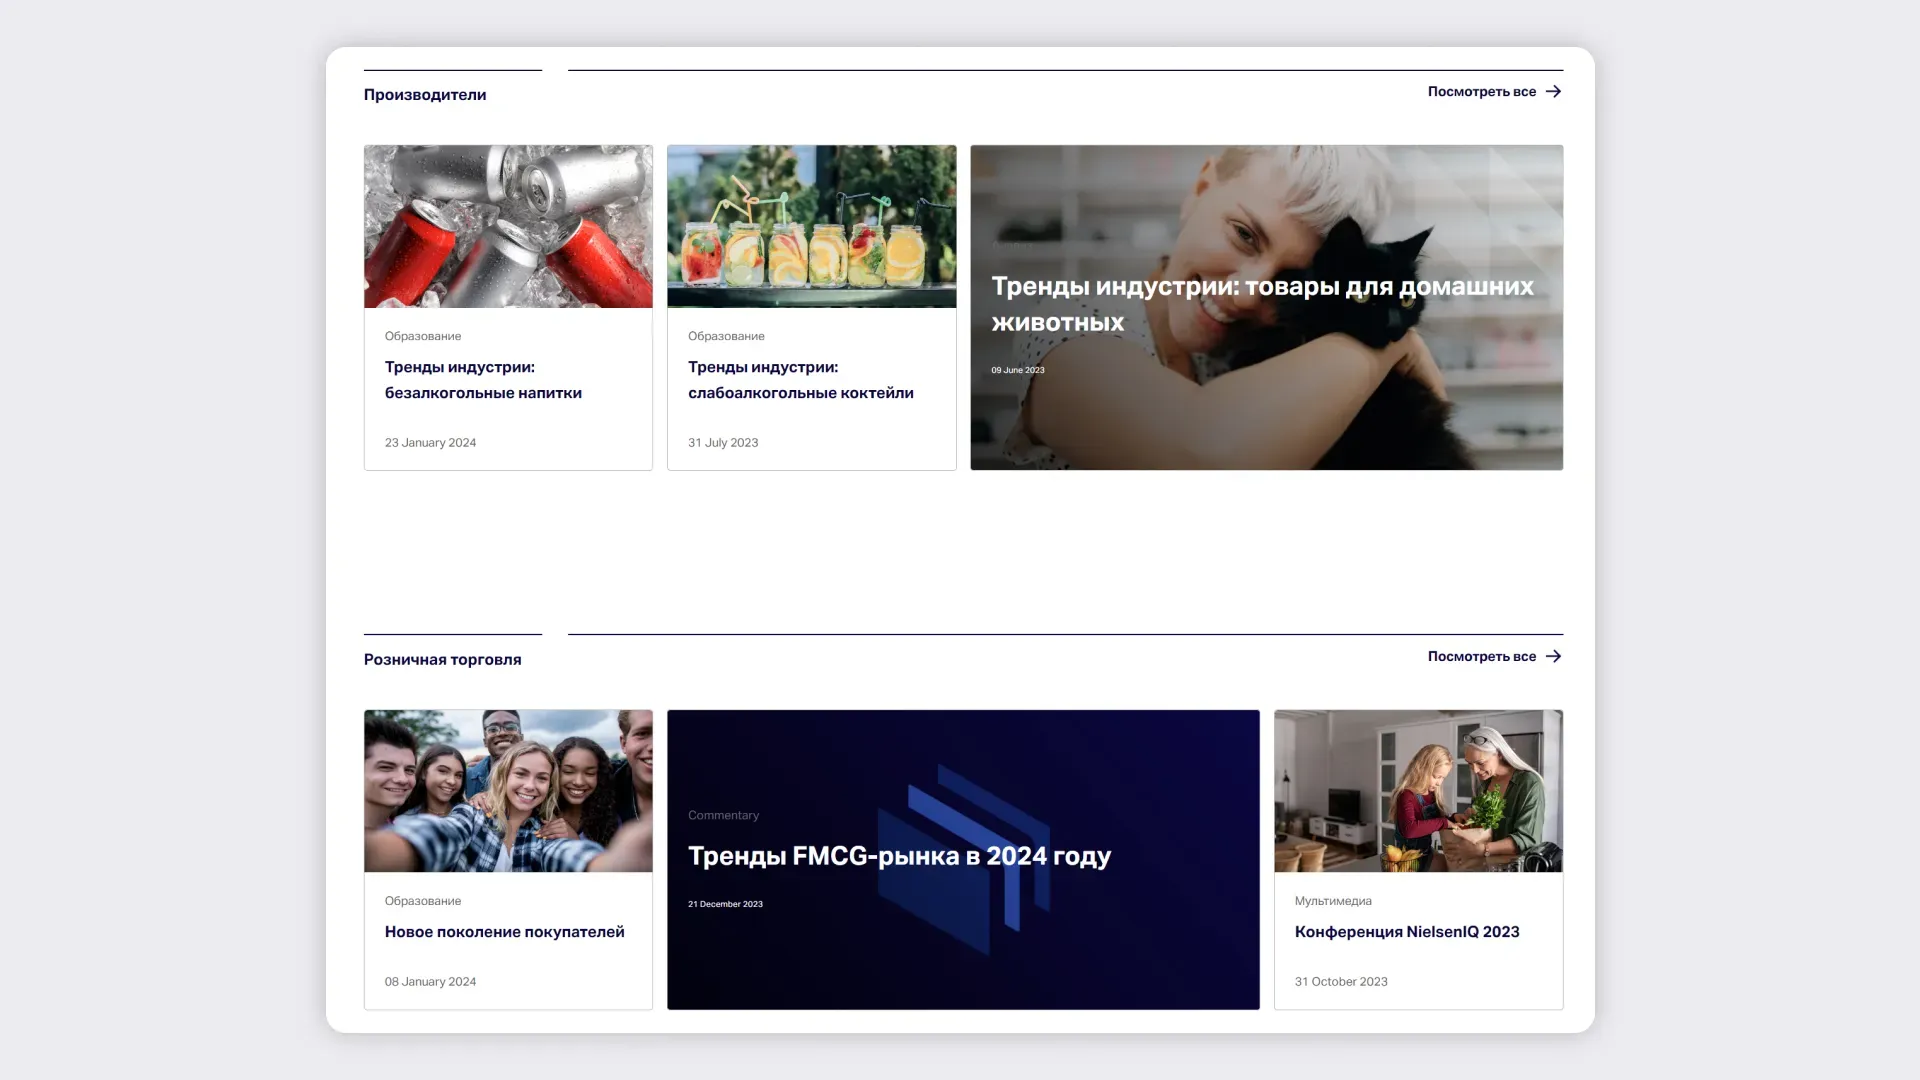This screenshot has width=1920, height=1080.
Task: Open Новое поколение покупателей article title
Action: (504, 932)
